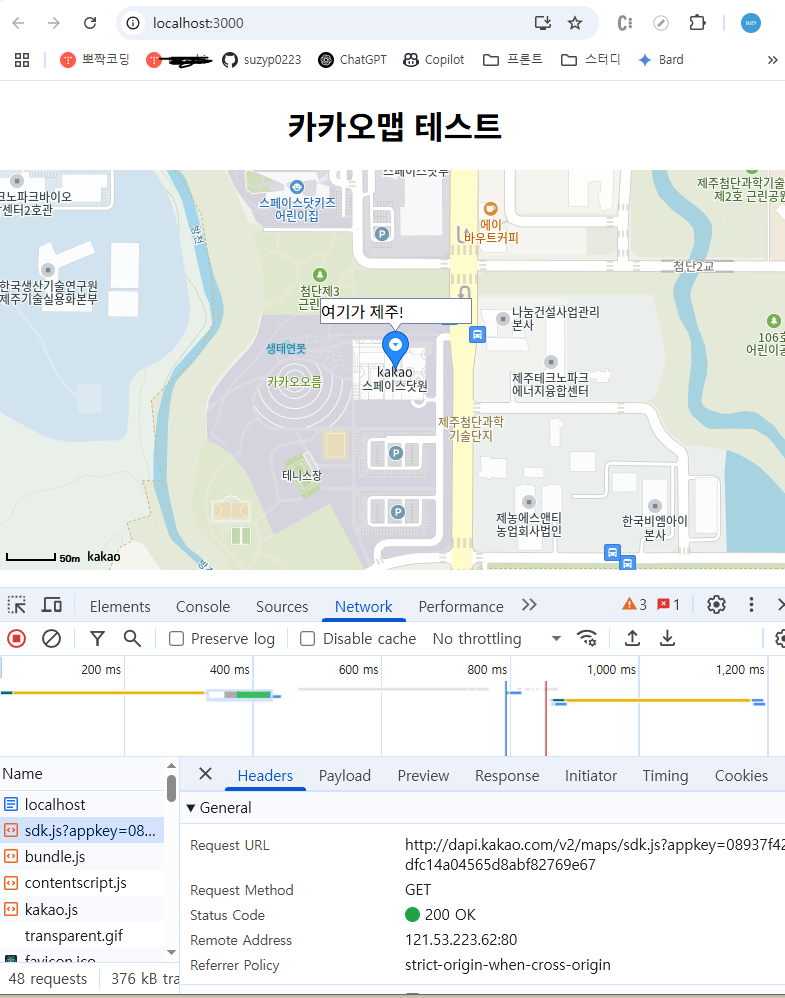Open the 뽀짝코딩 bookmark
Viewport: 785px width, 998px height.
tap(95, 60)
